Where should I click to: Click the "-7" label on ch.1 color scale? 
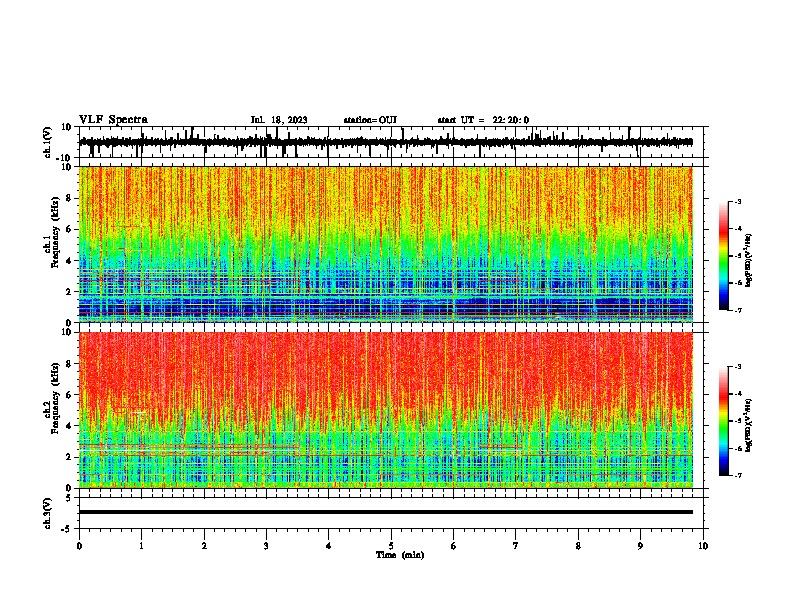(738, 310)
